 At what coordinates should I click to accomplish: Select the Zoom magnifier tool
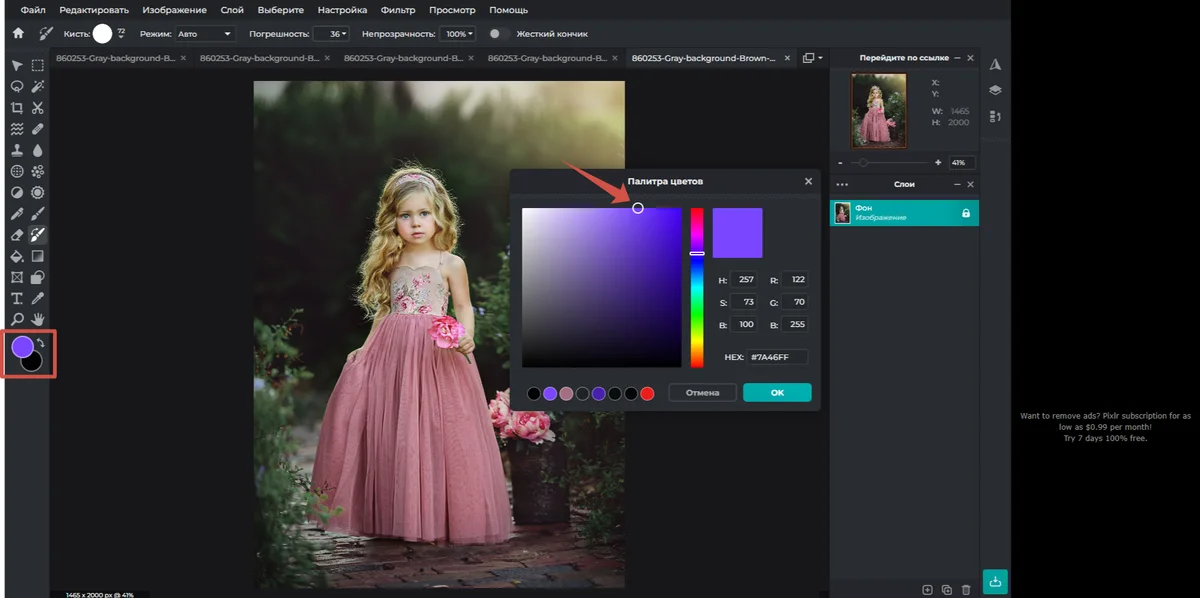point(17,319)
